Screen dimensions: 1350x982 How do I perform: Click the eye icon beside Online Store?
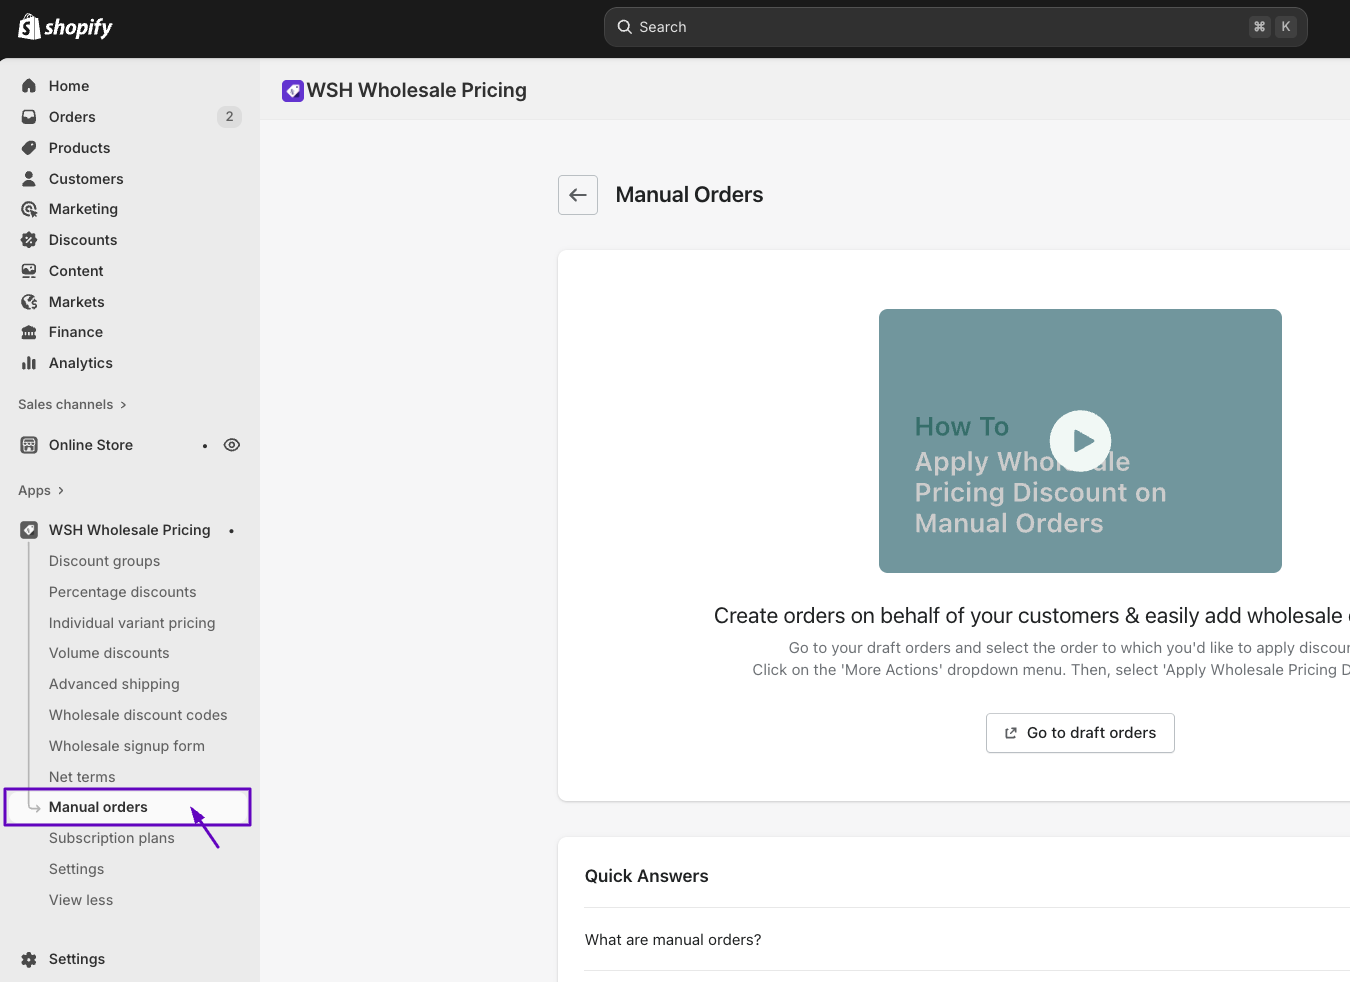(232, 445)
